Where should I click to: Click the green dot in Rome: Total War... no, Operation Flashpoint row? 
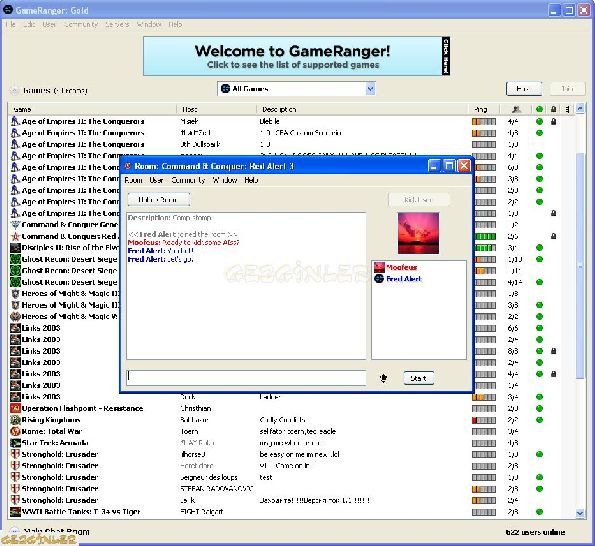[539, 408]
